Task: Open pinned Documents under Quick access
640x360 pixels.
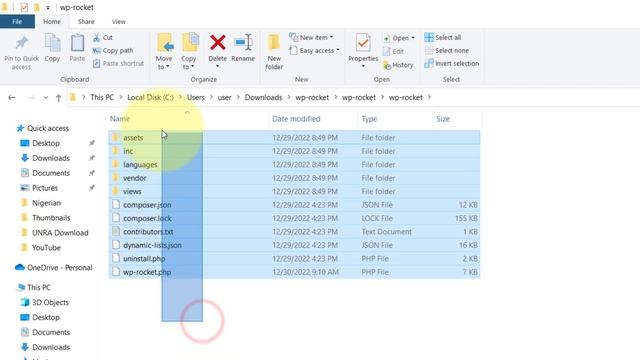Action: coord(51,173)
